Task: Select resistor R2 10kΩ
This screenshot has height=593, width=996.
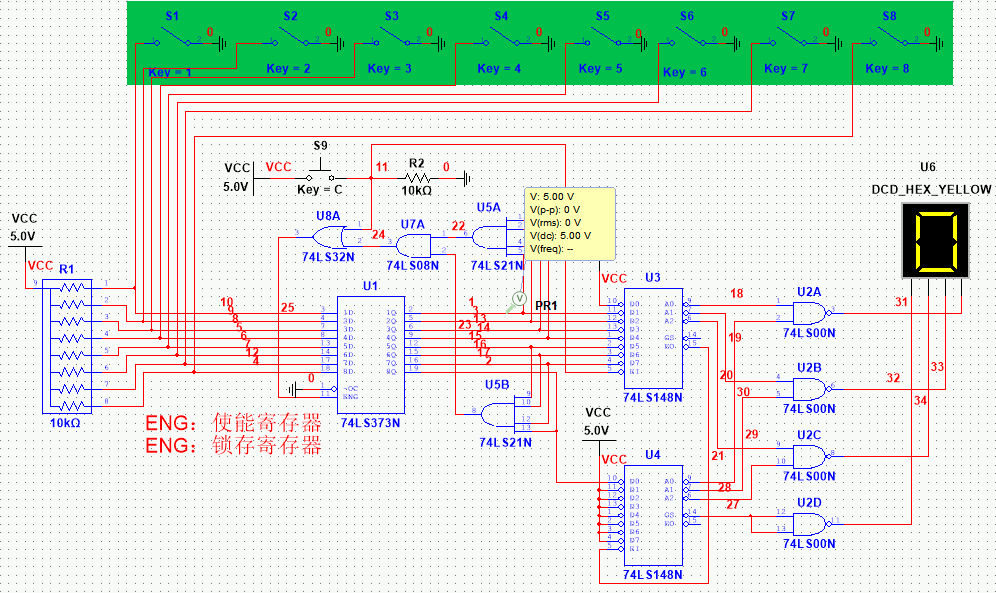Action: [417, 178]
